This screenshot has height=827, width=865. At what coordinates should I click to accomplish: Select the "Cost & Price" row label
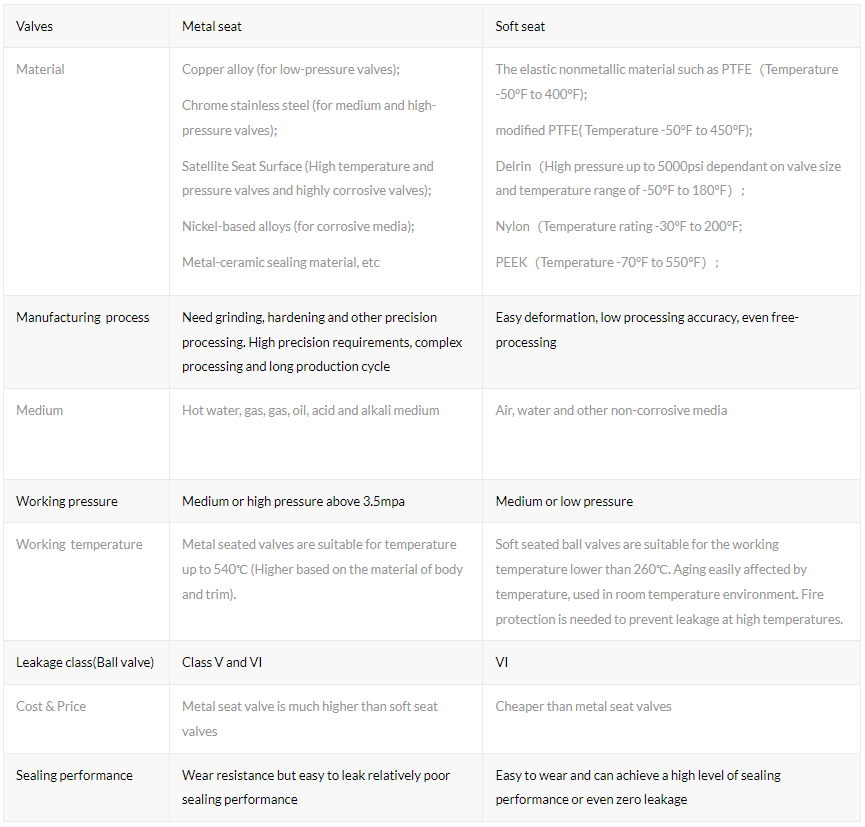tap(51, 706)
